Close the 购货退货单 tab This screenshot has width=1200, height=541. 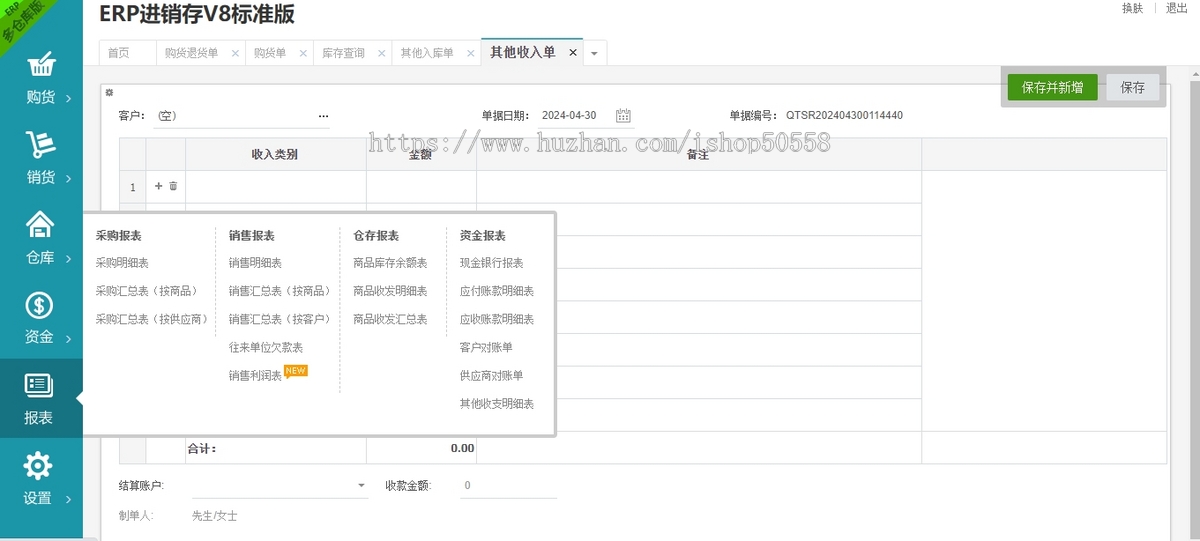click(x=235, y=53)
